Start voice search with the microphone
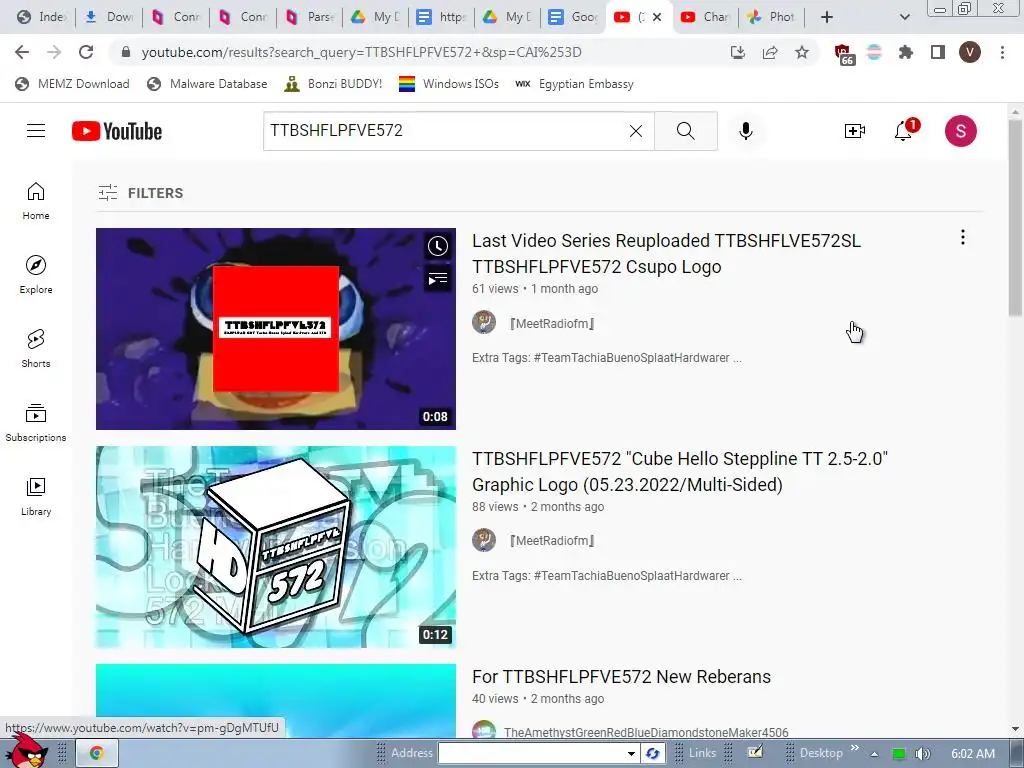Image resolution: width=1024 pixels, height=768 pixels. [x=745, y=131]
